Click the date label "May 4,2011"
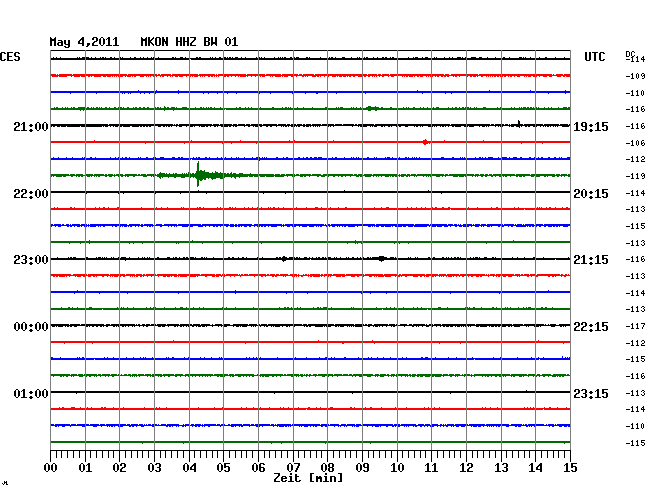The image size is (650, 494). [84, 42]
